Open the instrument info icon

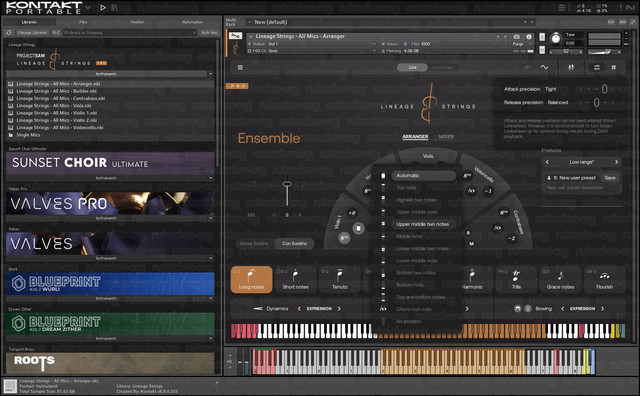(x=529, y=37)
